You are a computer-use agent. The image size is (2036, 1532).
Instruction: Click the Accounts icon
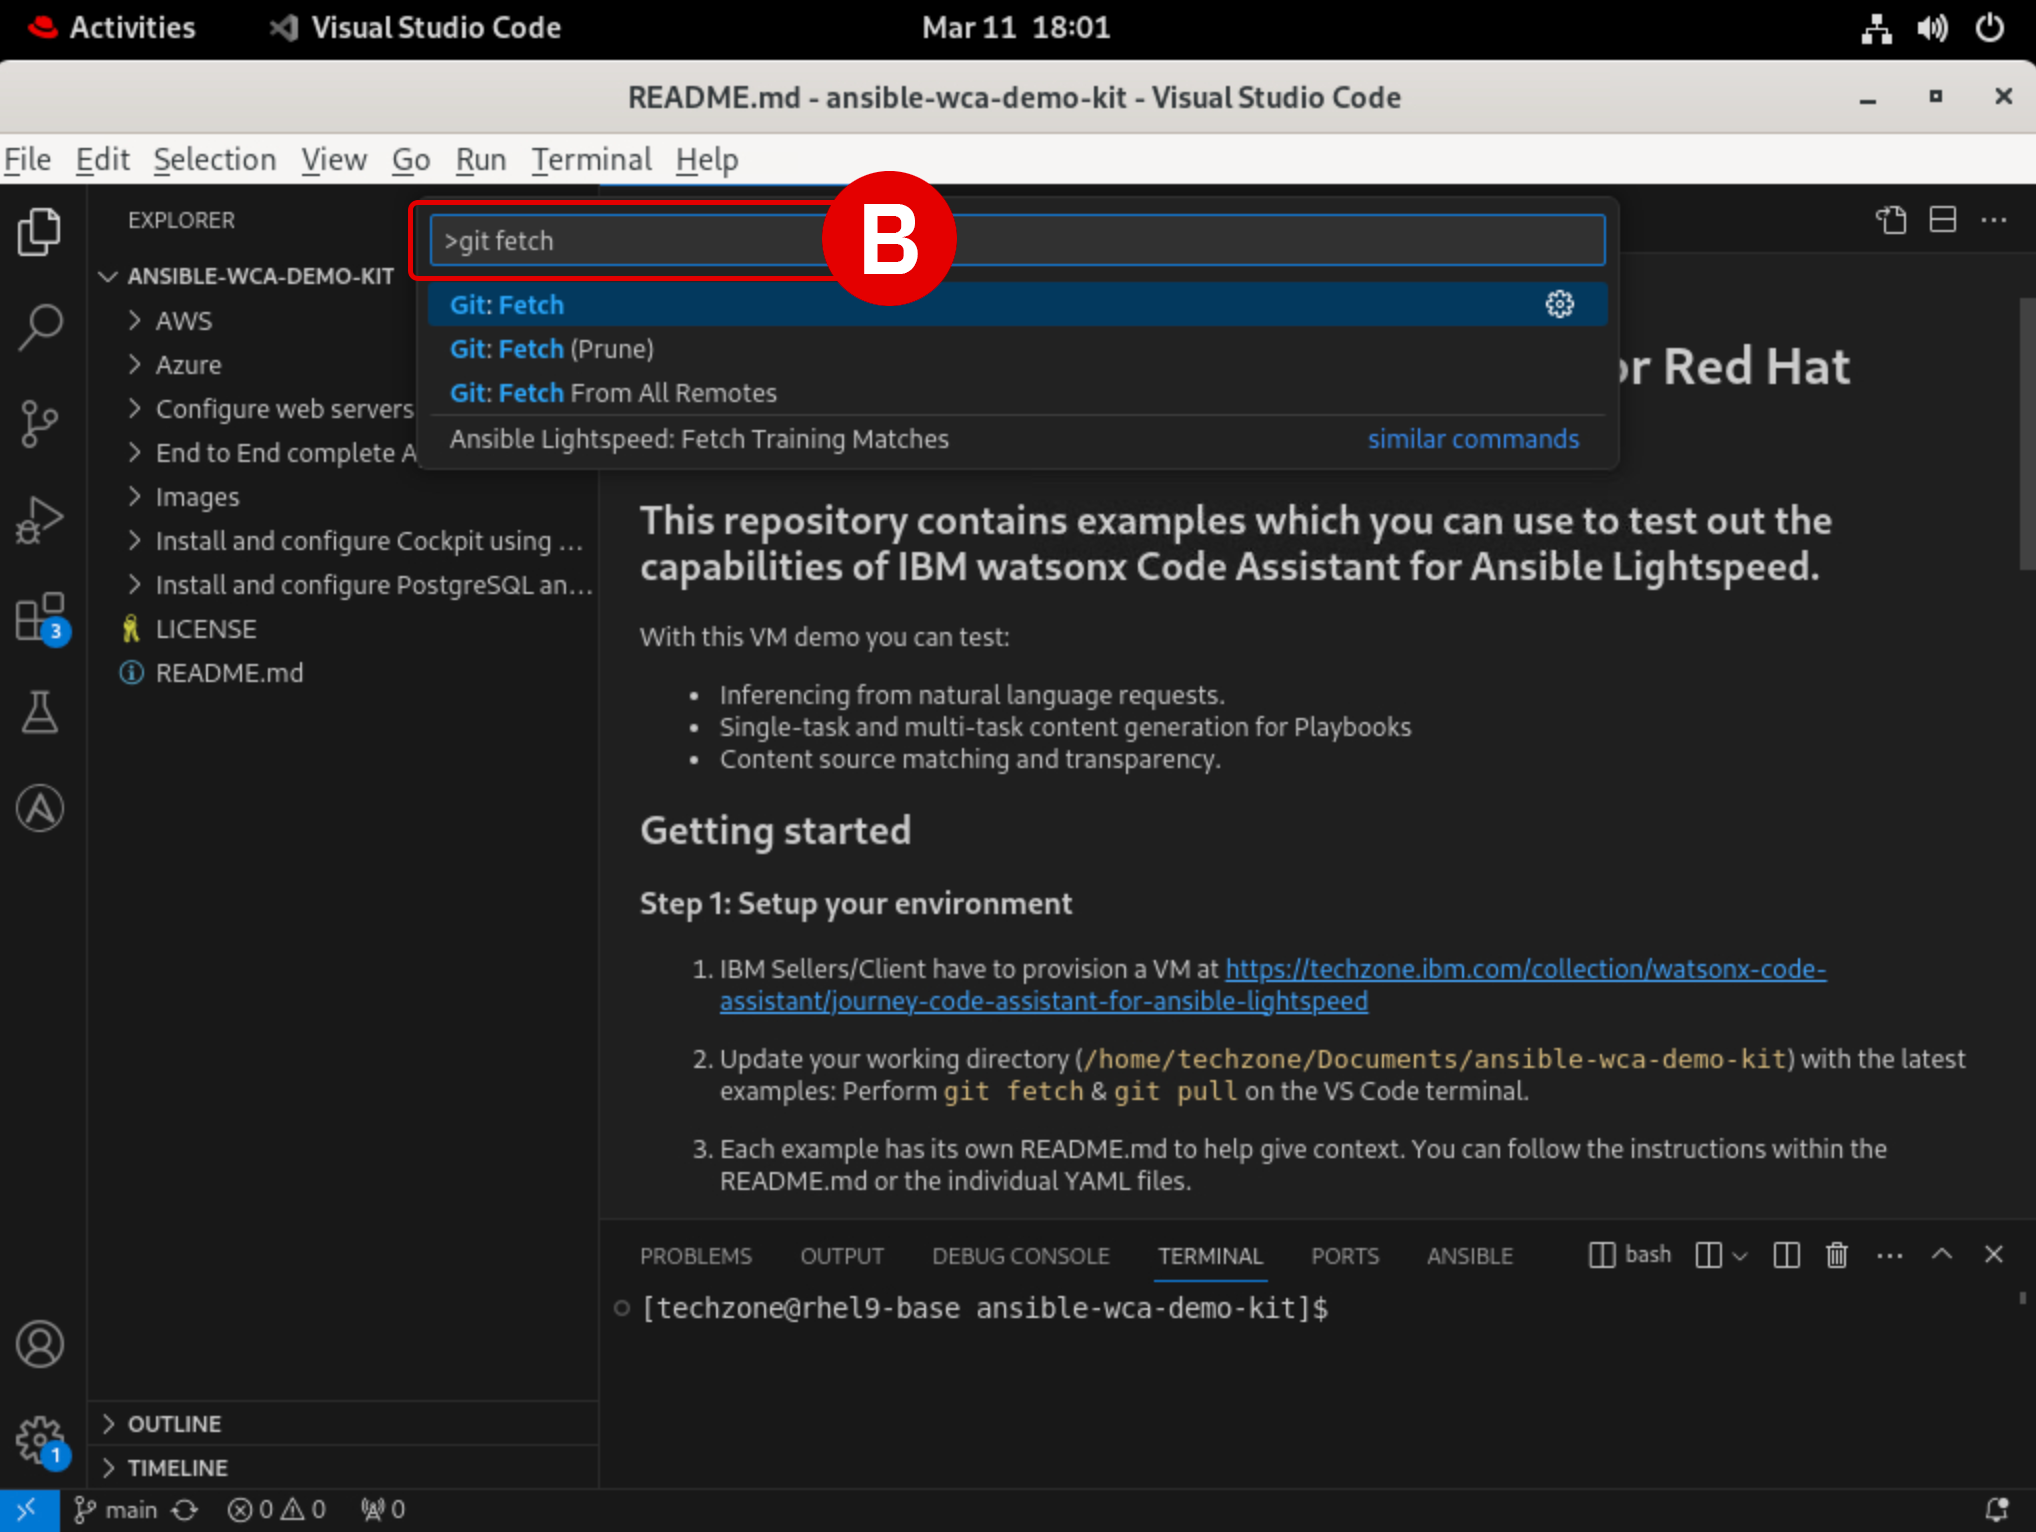(x=40, y=1344)
